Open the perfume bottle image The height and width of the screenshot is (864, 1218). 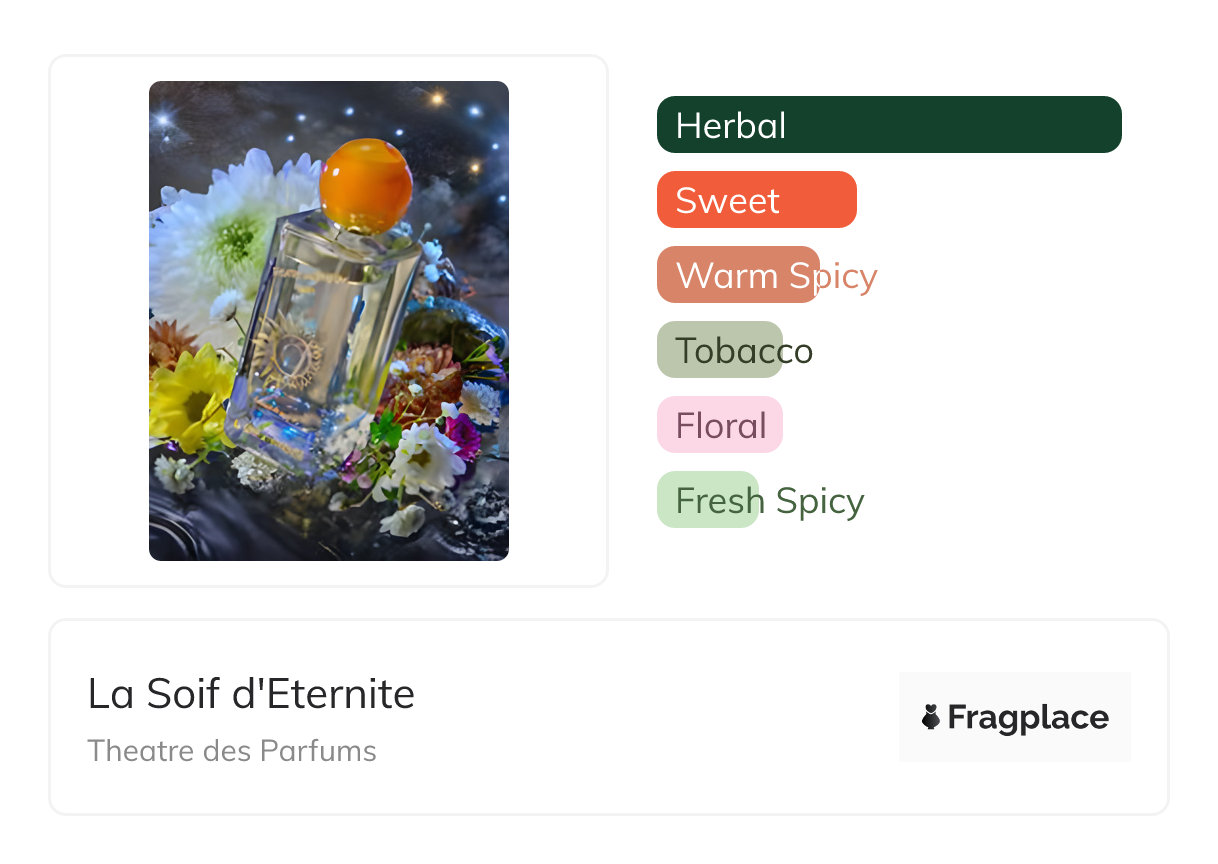329,321
